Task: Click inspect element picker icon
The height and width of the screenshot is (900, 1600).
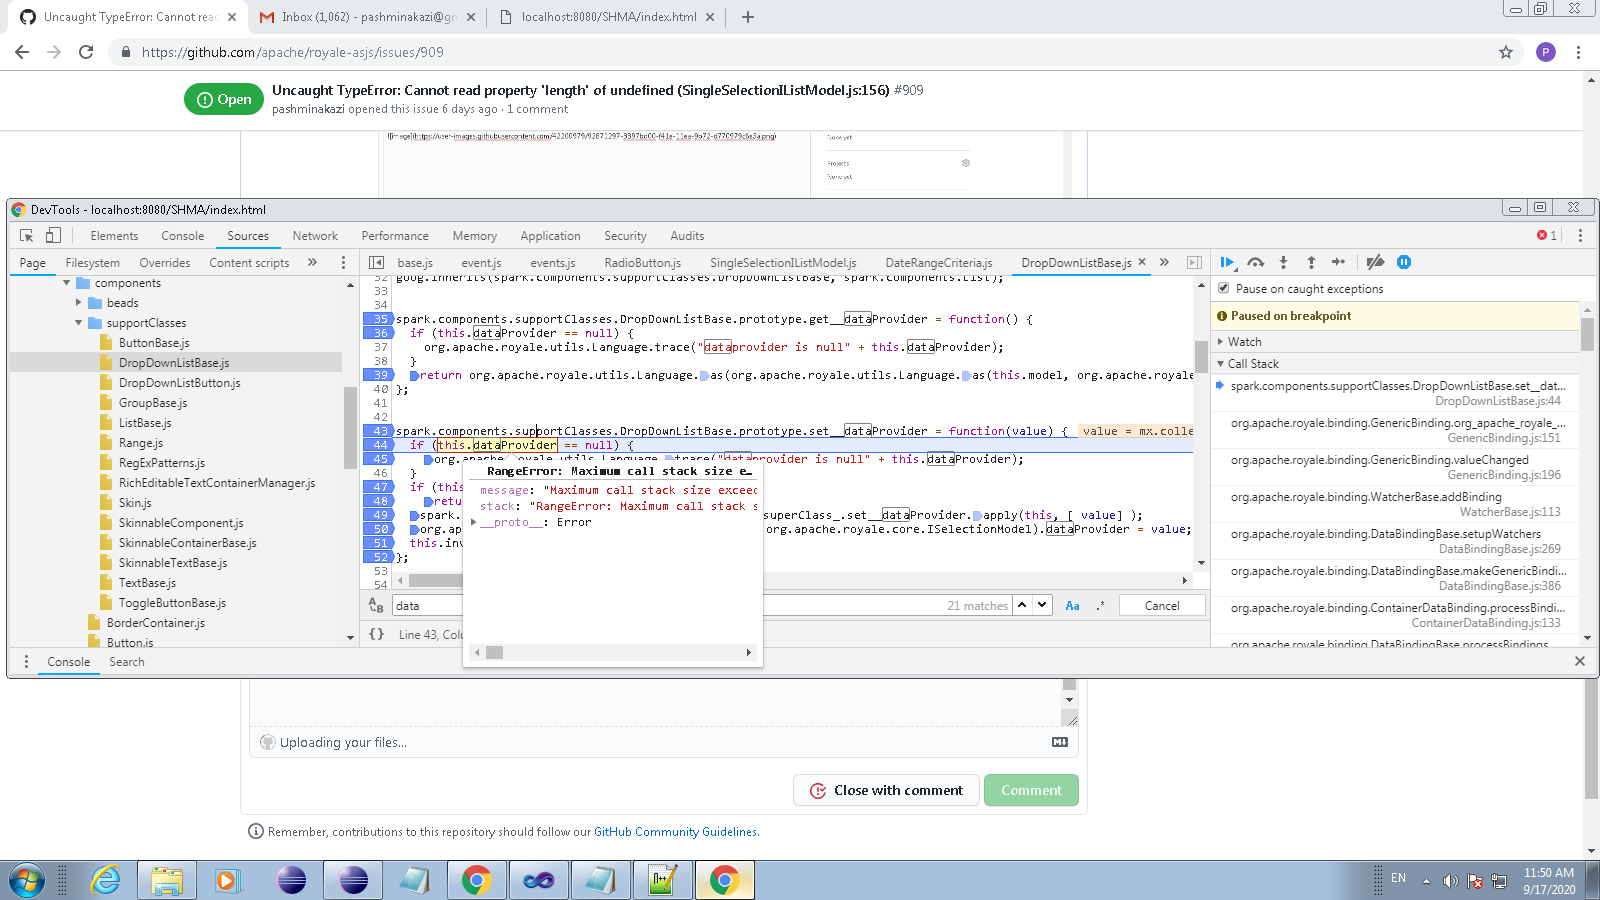Action: (27, 236)
